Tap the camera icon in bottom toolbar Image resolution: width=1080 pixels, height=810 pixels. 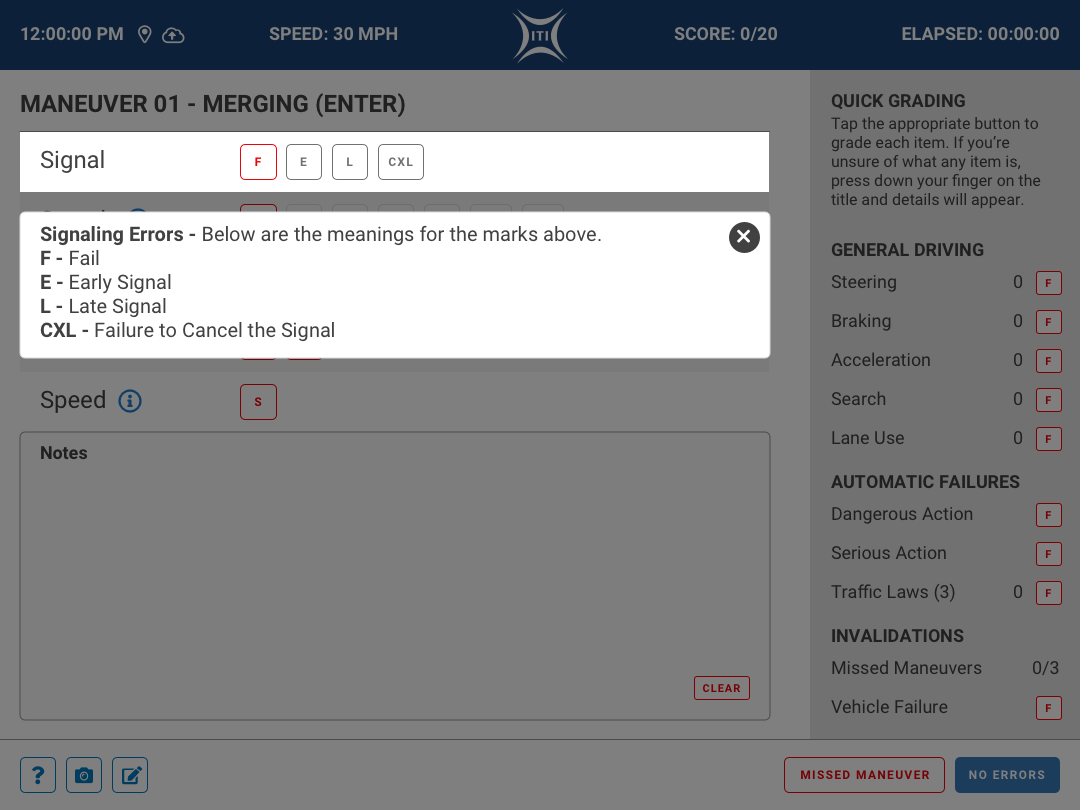pyautogui.click(x=84, y=775)
